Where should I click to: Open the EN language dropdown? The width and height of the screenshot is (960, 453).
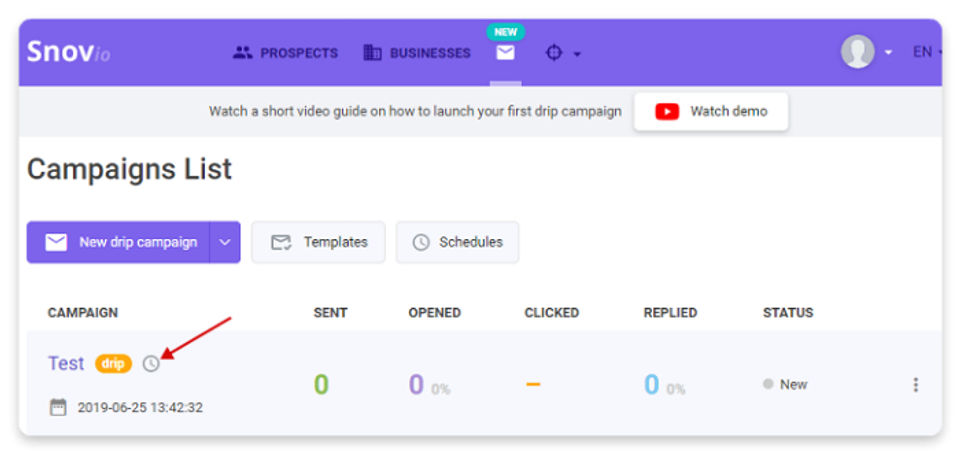tap(925, 52)
